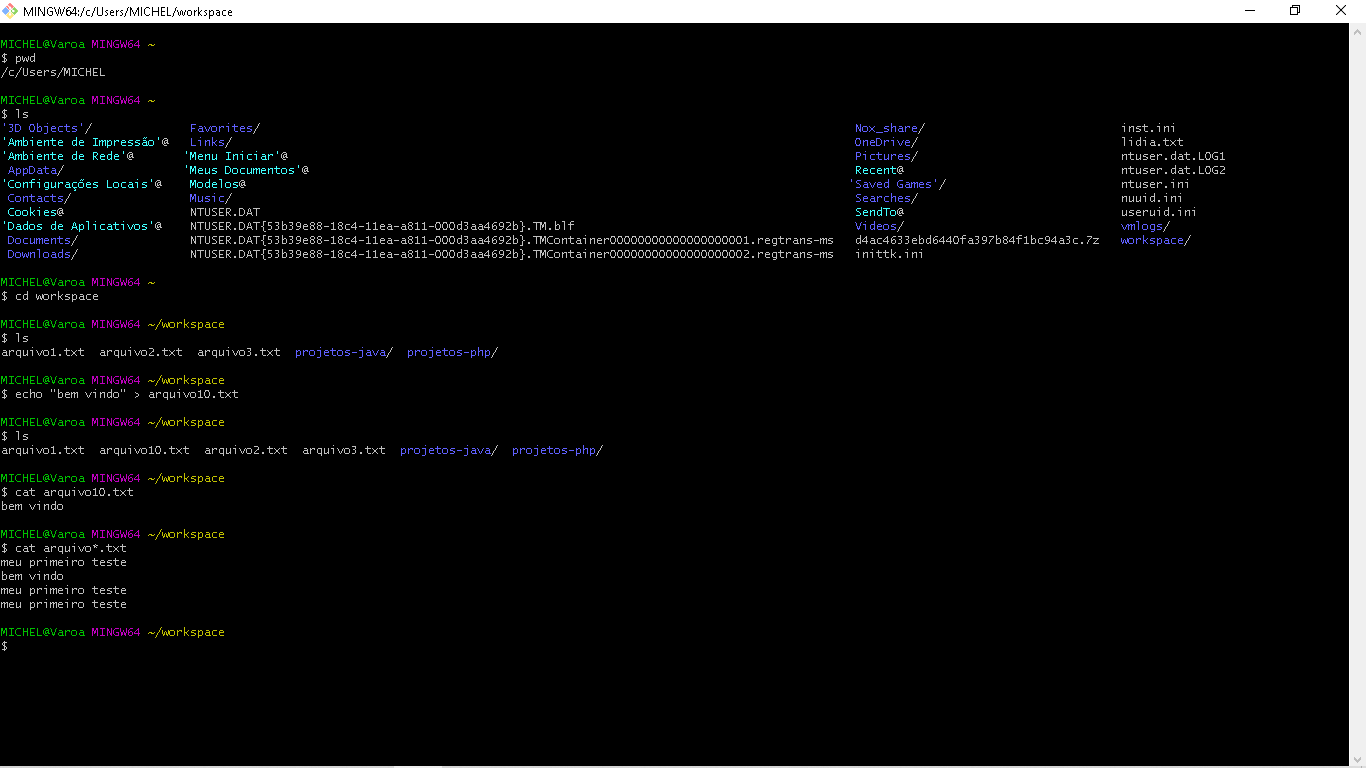
Task: Click arquivo10.txt in the ls file listing
Action: (144, 450)
